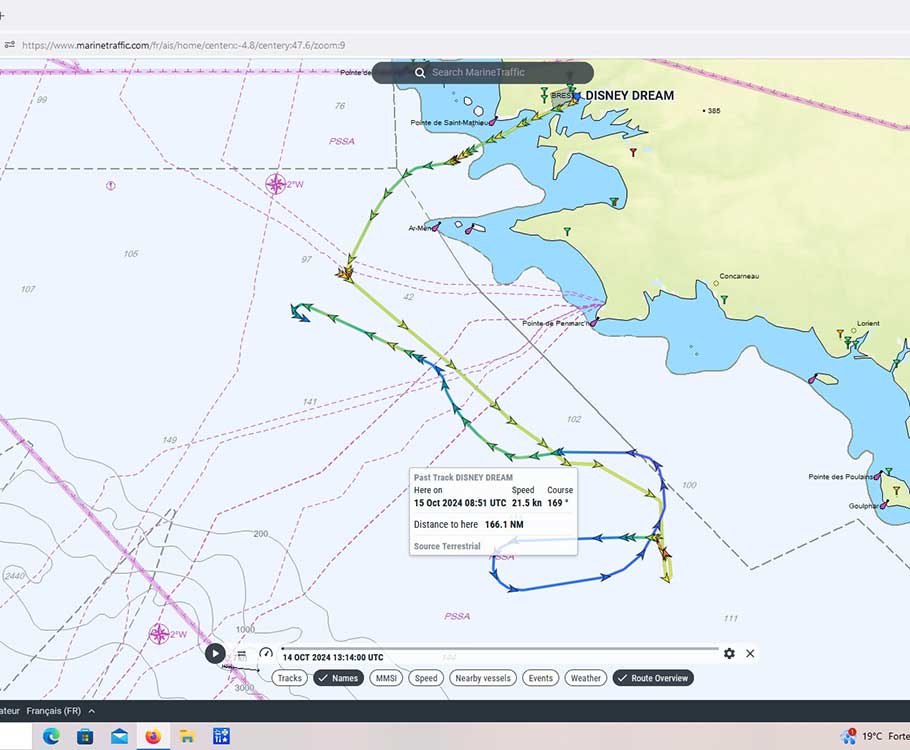
Task: Open File Explorer from the taskbar
Action: [187, 736]
